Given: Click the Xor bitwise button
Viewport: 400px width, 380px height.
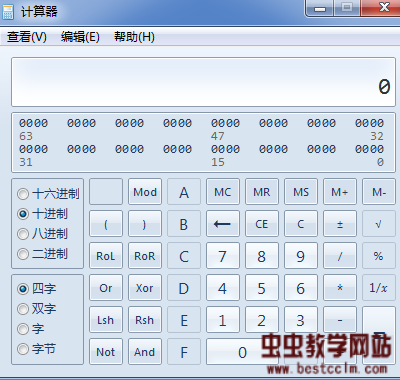Looking at the screenshot, I should click(x=145, y=288).
